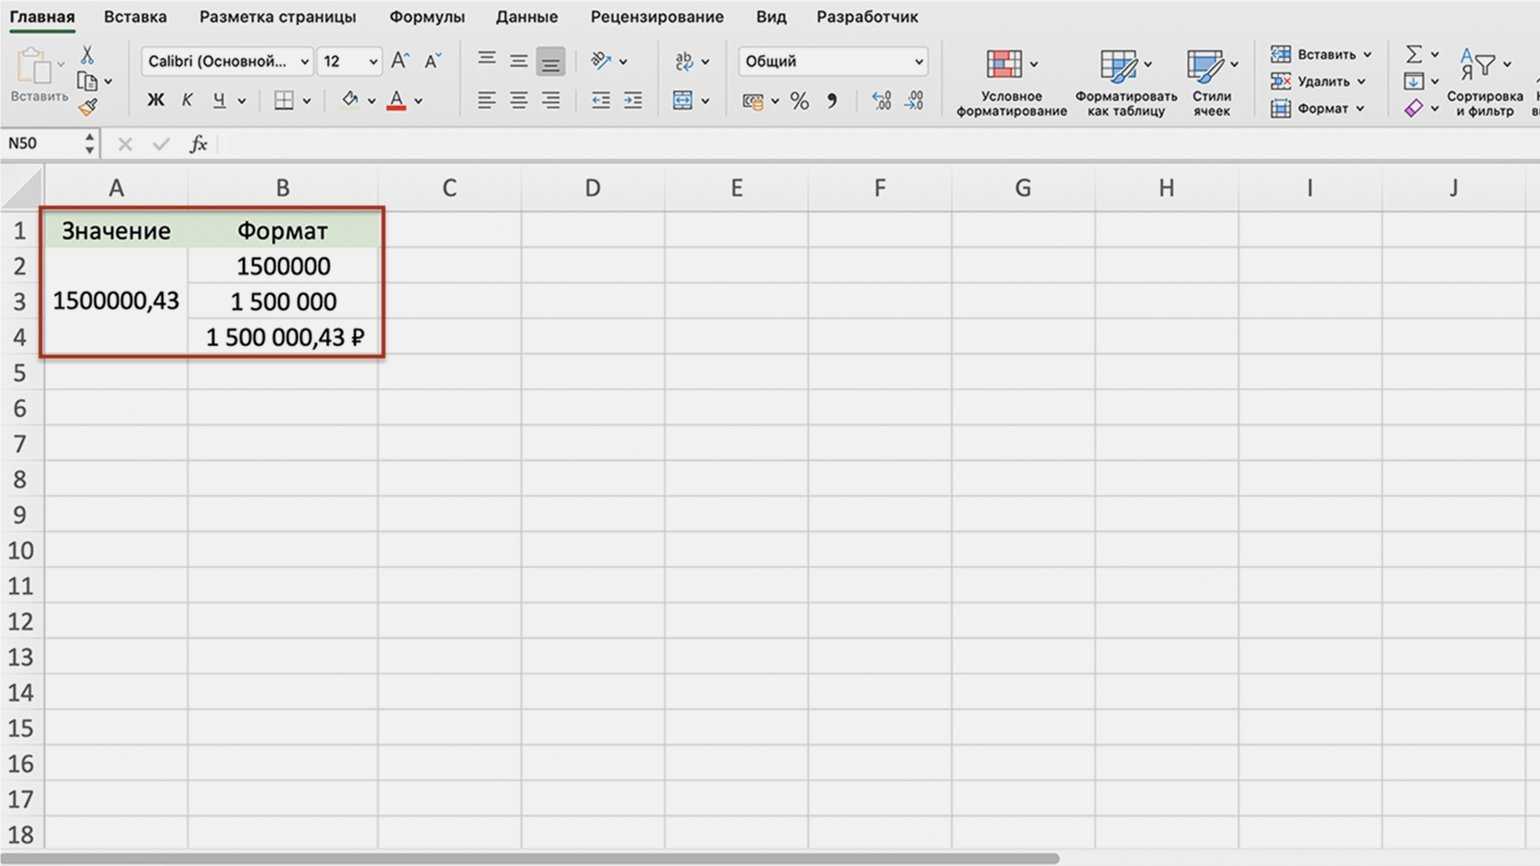Screen dimensions: 1540x866
Task: Click the insert function fx icon
Action: click(x=198, y=144)
